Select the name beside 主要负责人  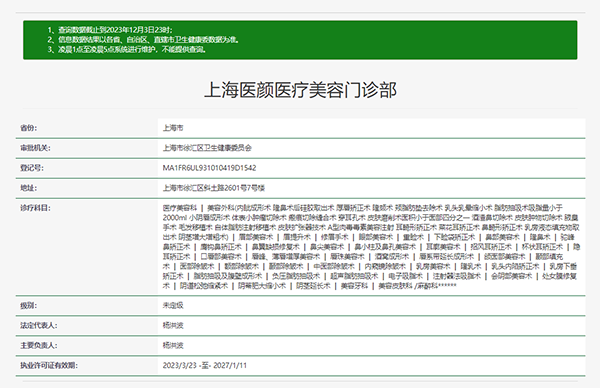[x=173, y=345]
